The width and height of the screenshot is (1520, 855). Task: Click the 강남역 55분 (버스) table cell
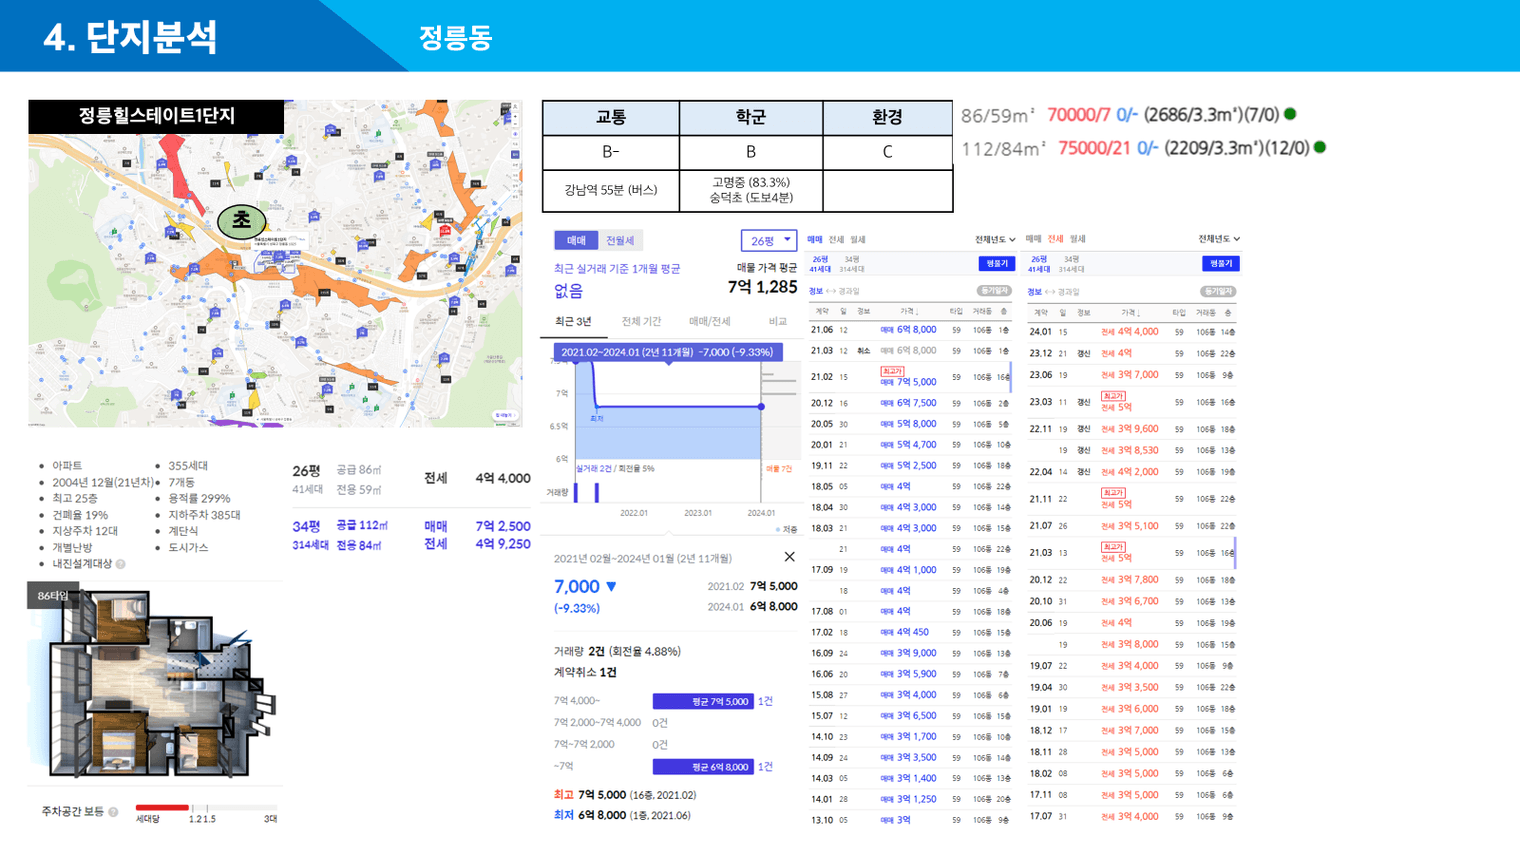point(611,190)
